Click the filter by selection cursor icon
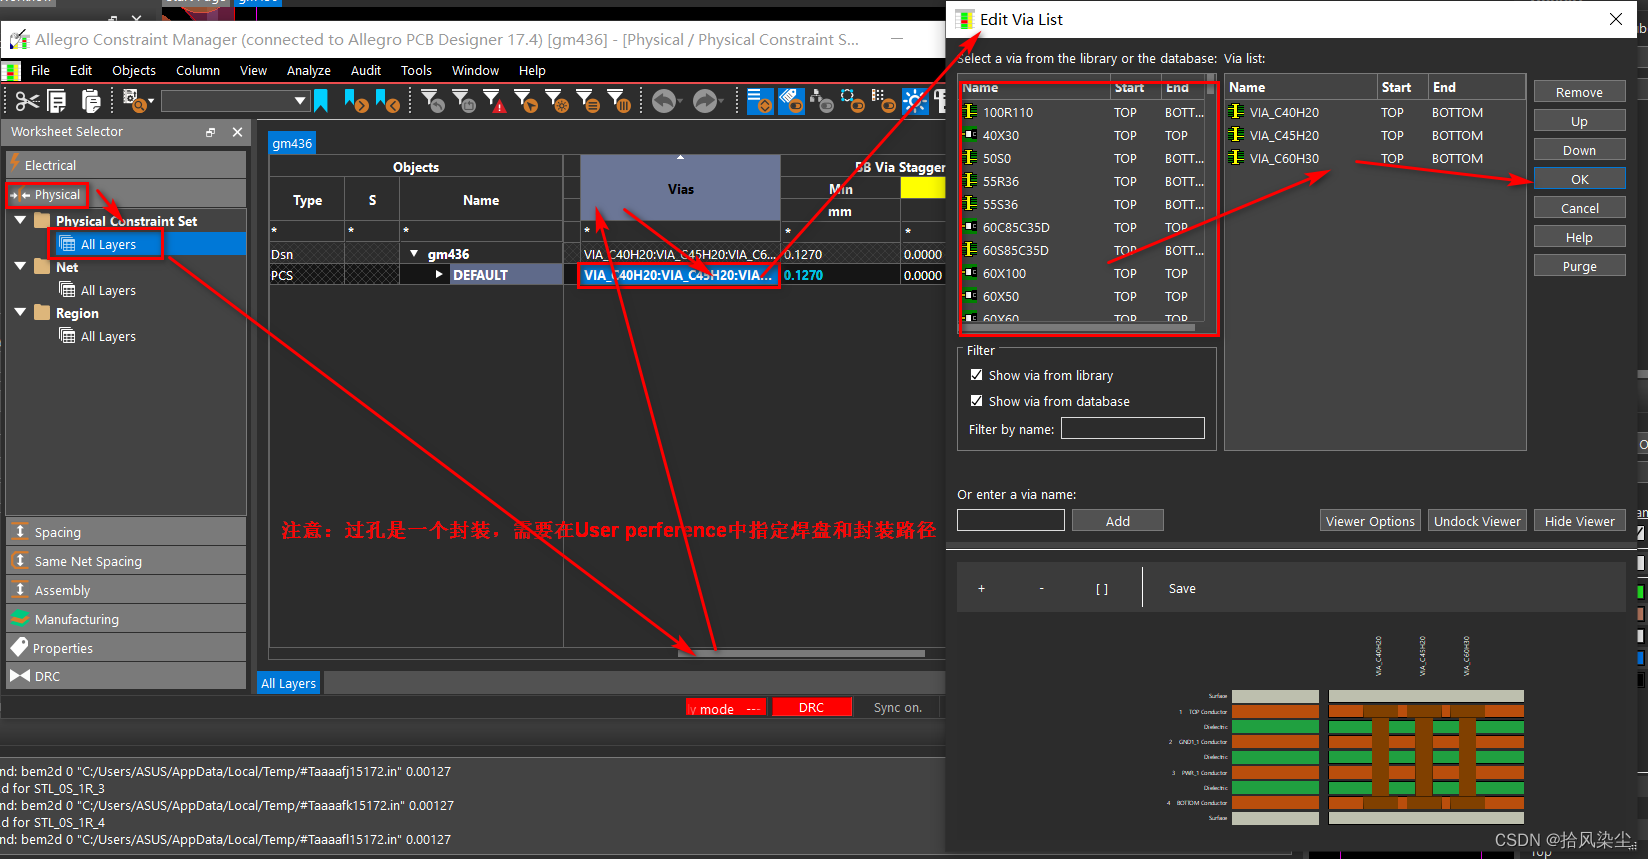Viewport: 1648px width, 859px height. tap(526, 101)
